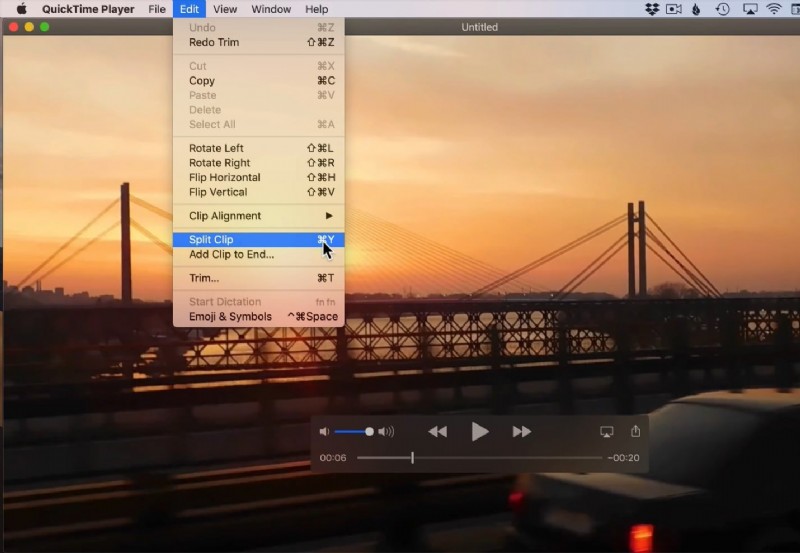Open the Wi-Fi status menu
This screenshot has width=800, height=553.
tap(774, 9)
